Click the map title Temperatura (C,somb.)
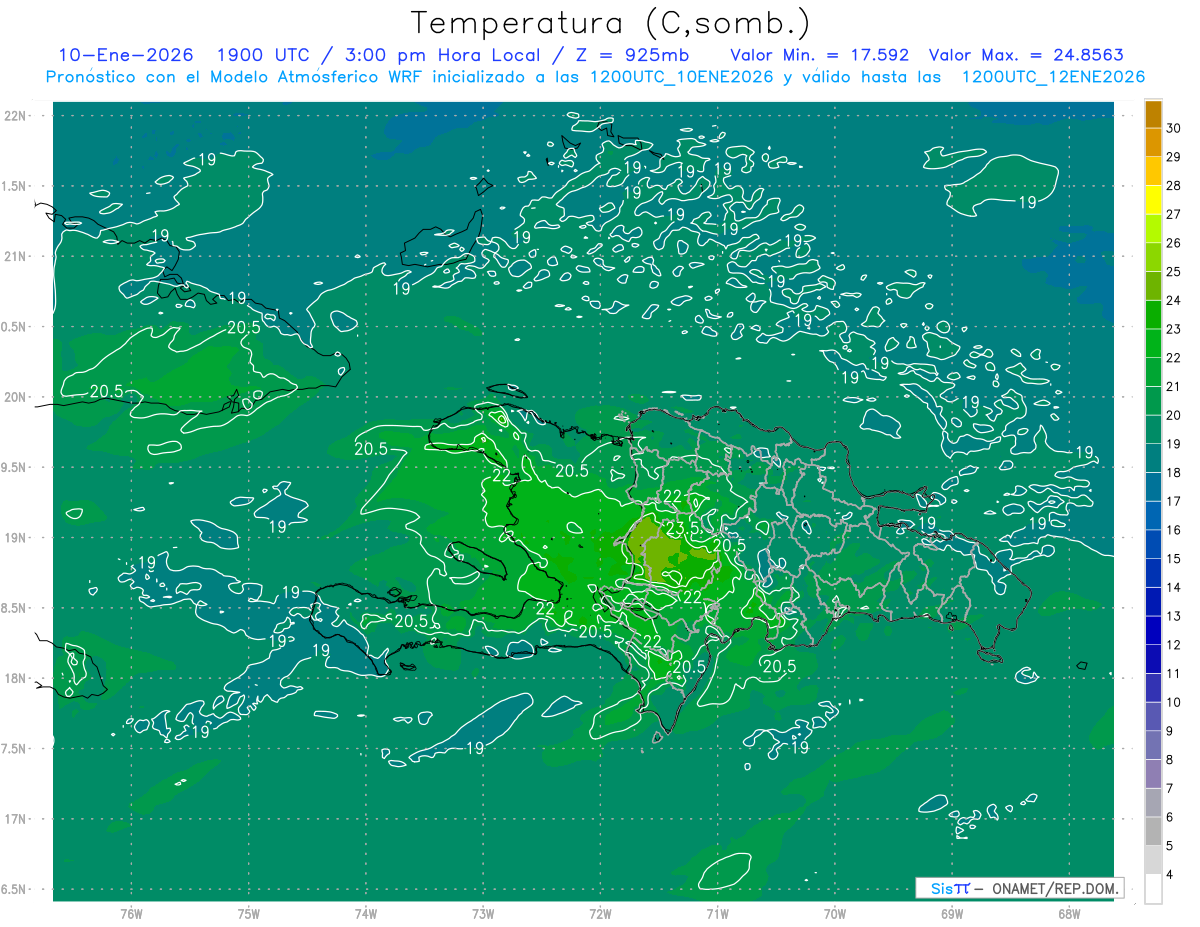The width and height of the screenshot is (1200, 927). pyautogui.click(x=611, y=22)
